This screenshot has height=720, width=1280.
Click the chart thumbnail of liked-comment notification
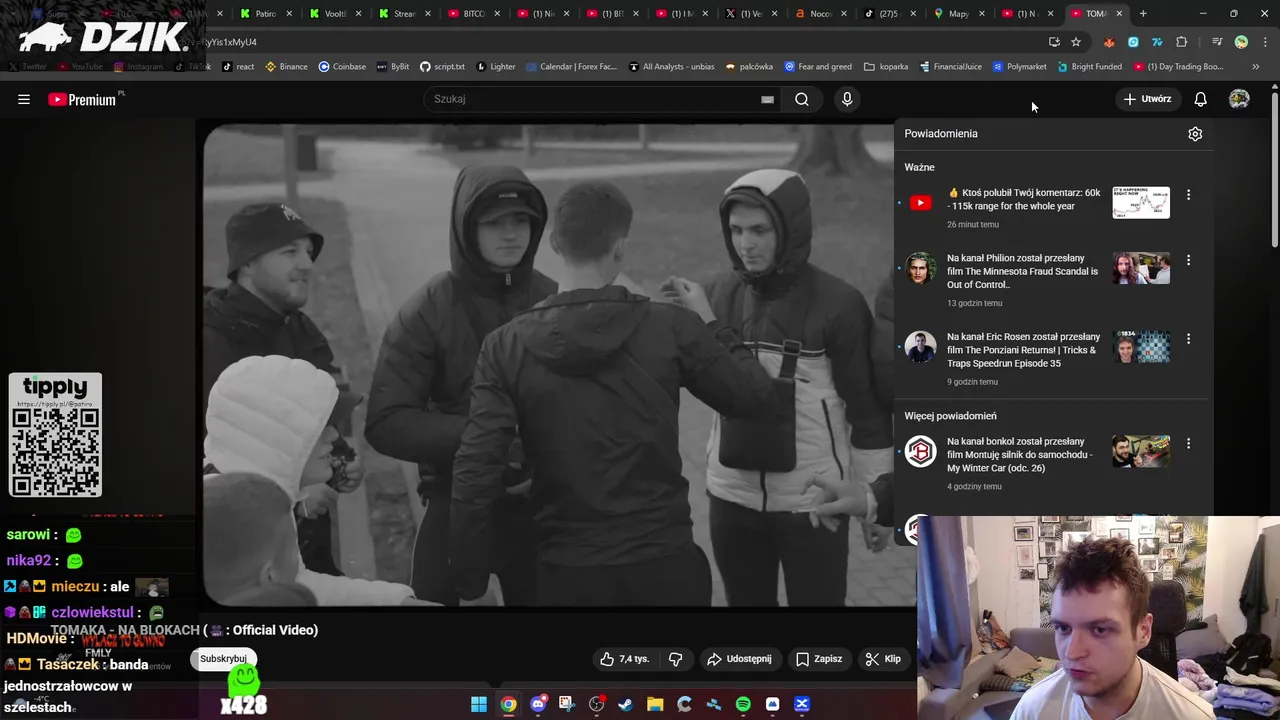(1141, 202)
